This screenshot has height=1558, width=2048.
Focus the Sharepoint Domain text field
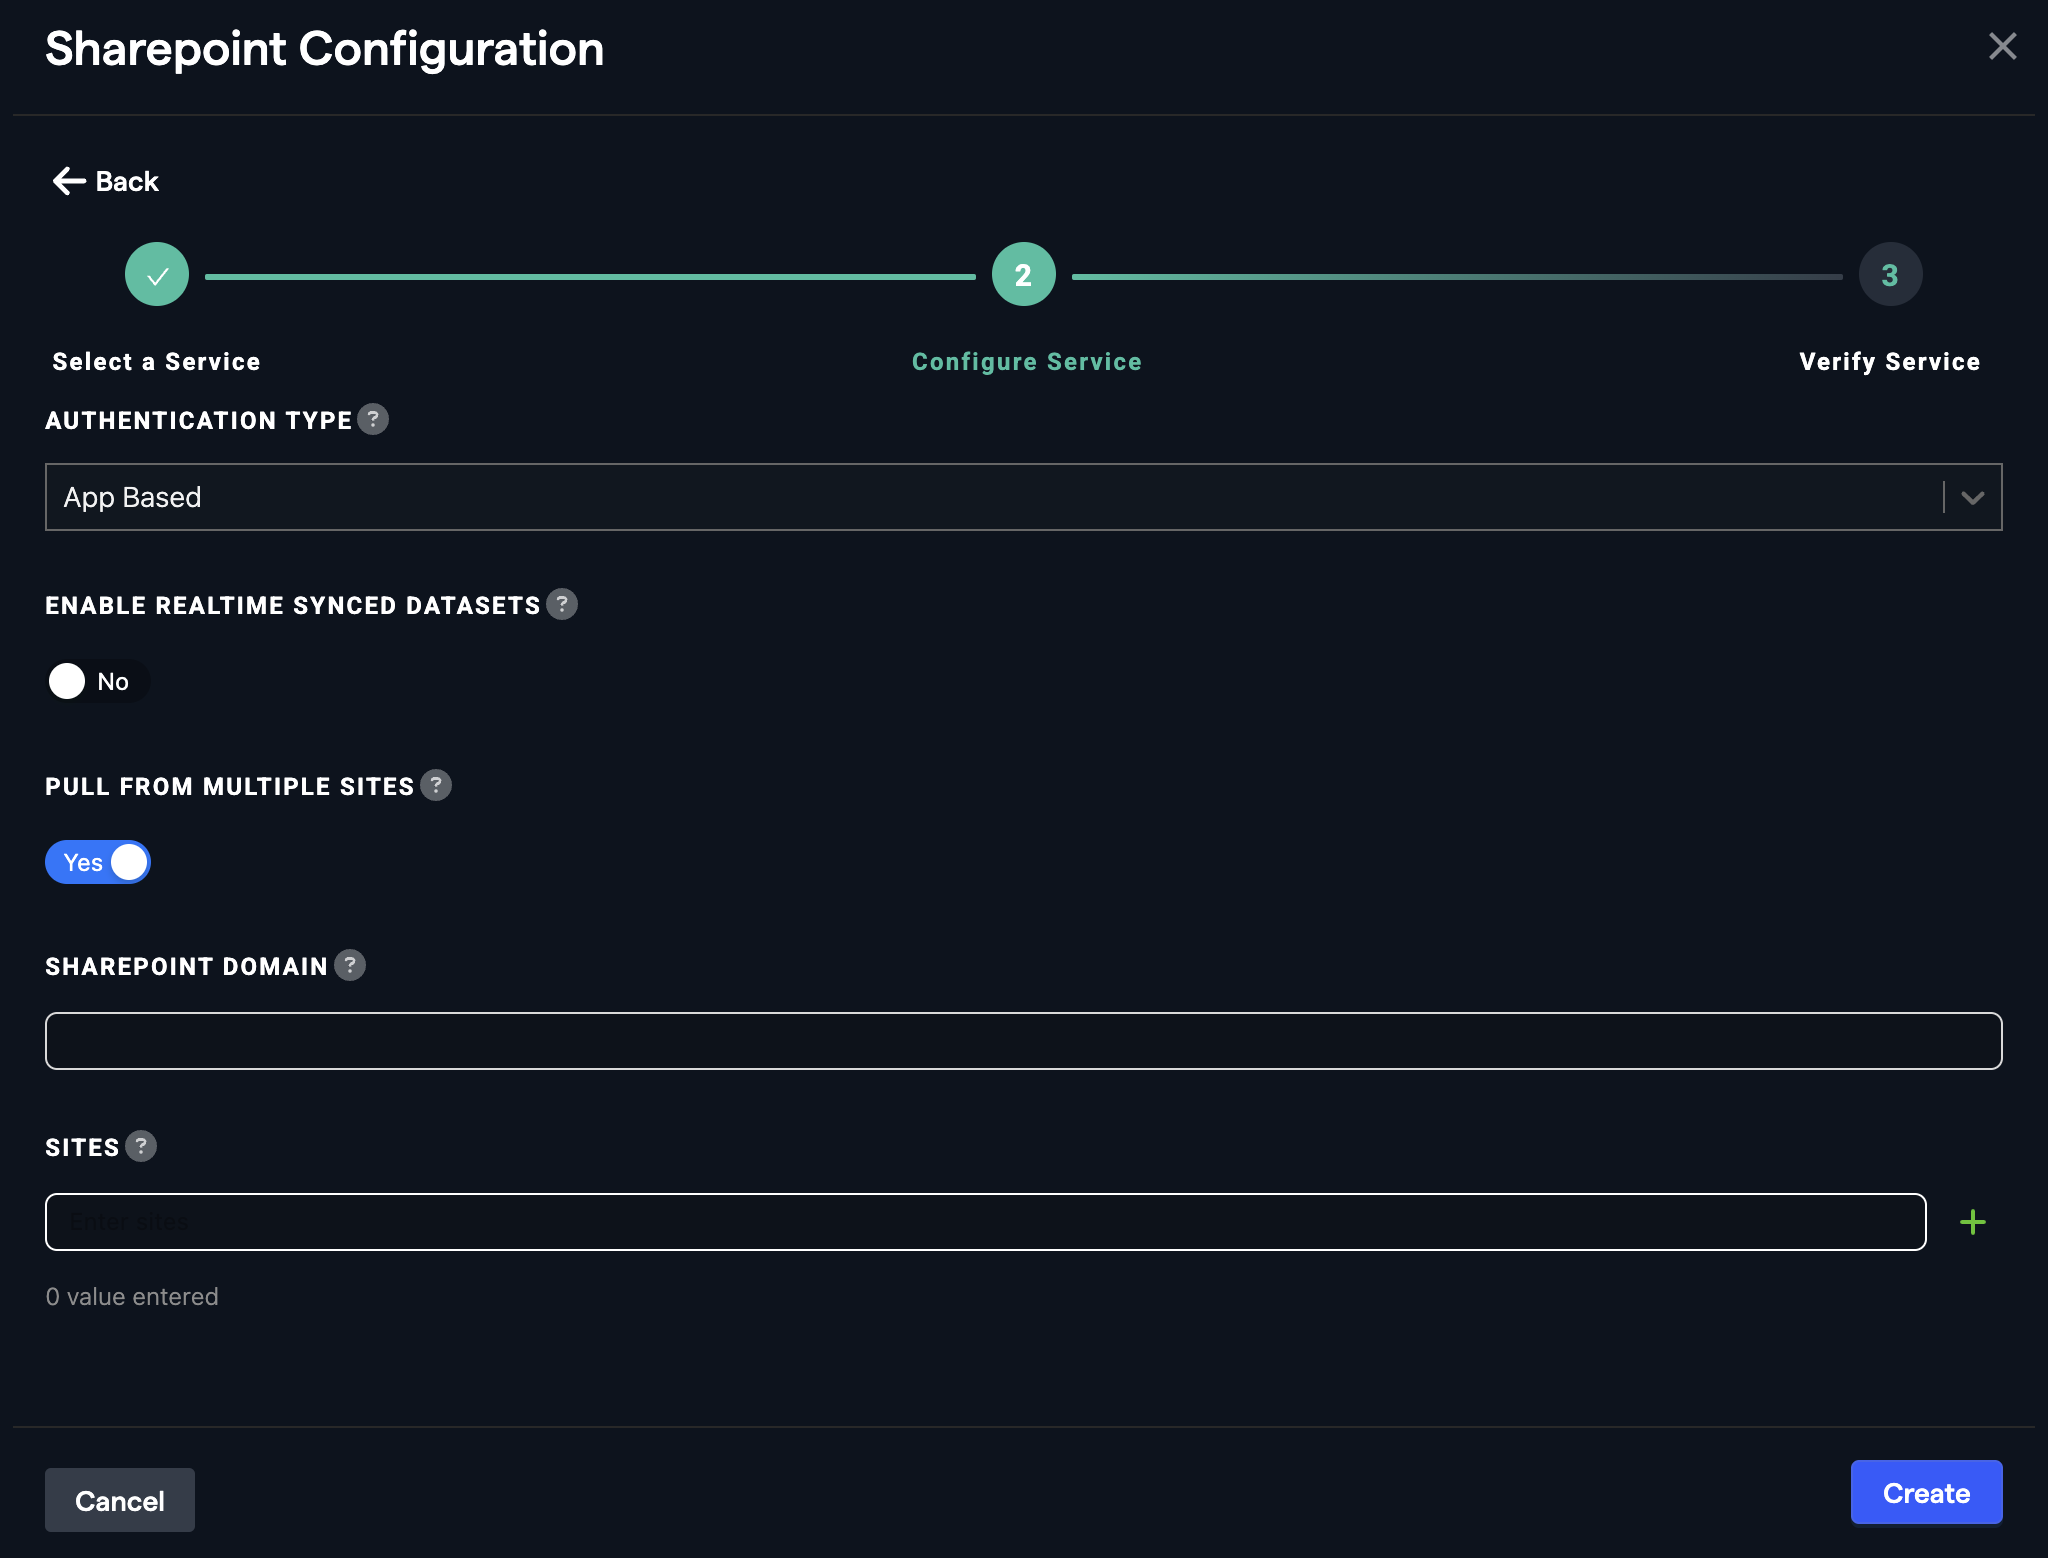click(x=1023, y=1041)
